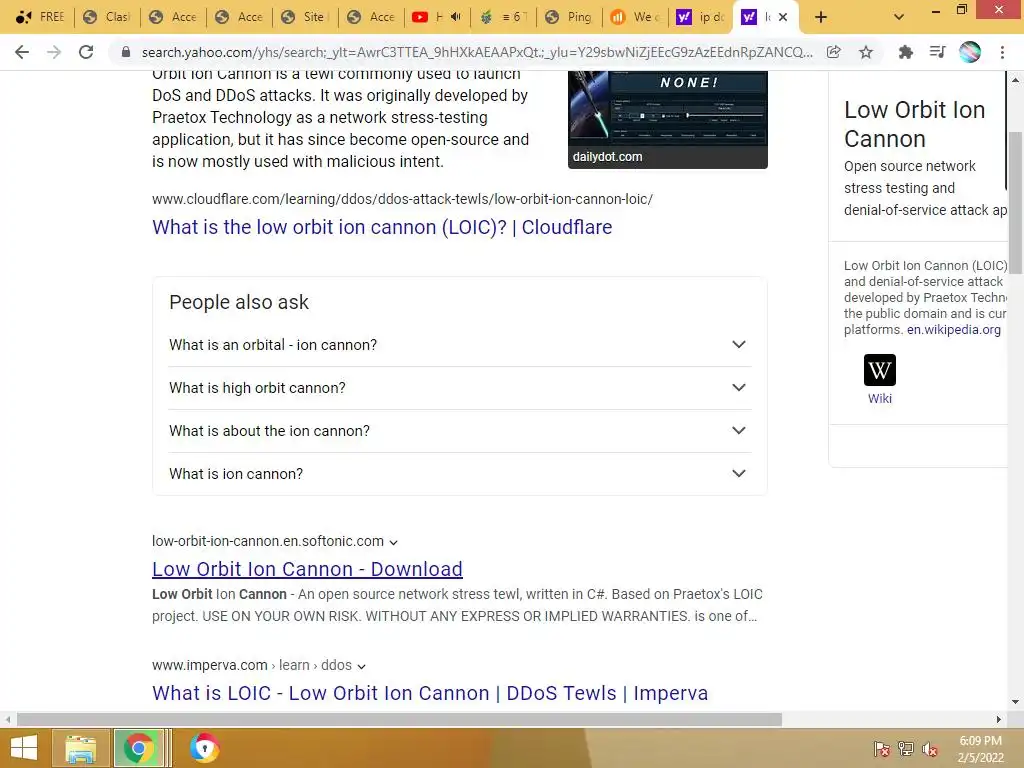The width and height of the screenshot is (1024, 768).
Task: Open the Action Center flag icon
Action: (881, 749)
